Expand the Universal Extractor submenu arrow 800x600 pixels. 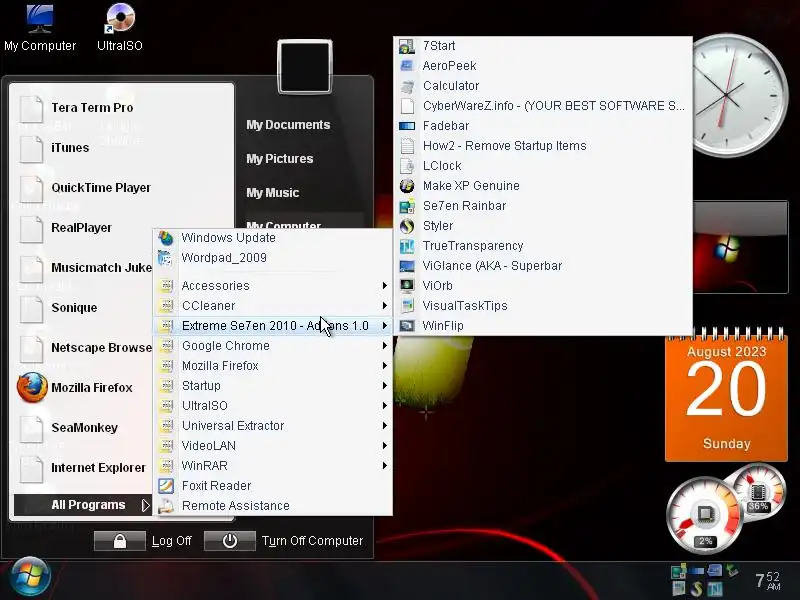click(x=385, y=426)
